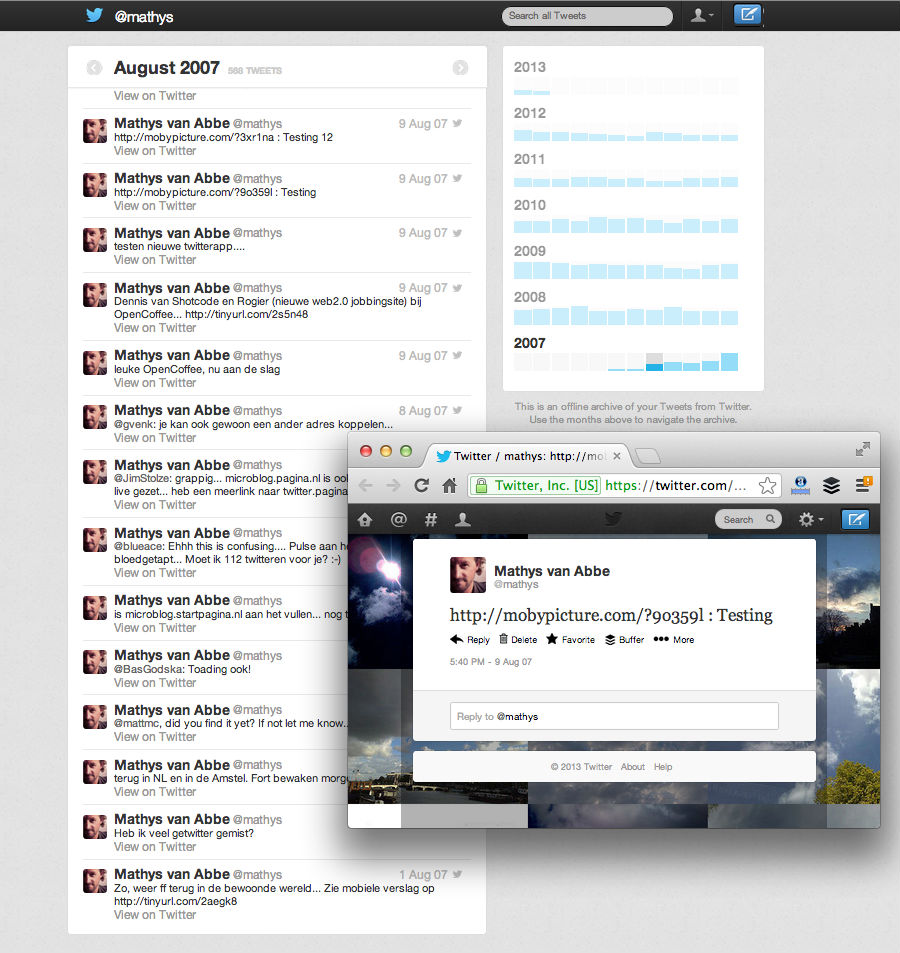900x953 pixels.
Task: Go to next month from August 2007
Action: pyautogui.click(x=460, y=68)
